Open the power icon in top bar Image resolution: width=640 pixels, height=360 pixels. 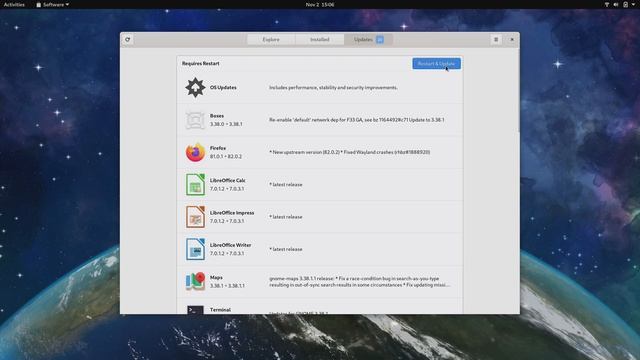tap(625, 4)
